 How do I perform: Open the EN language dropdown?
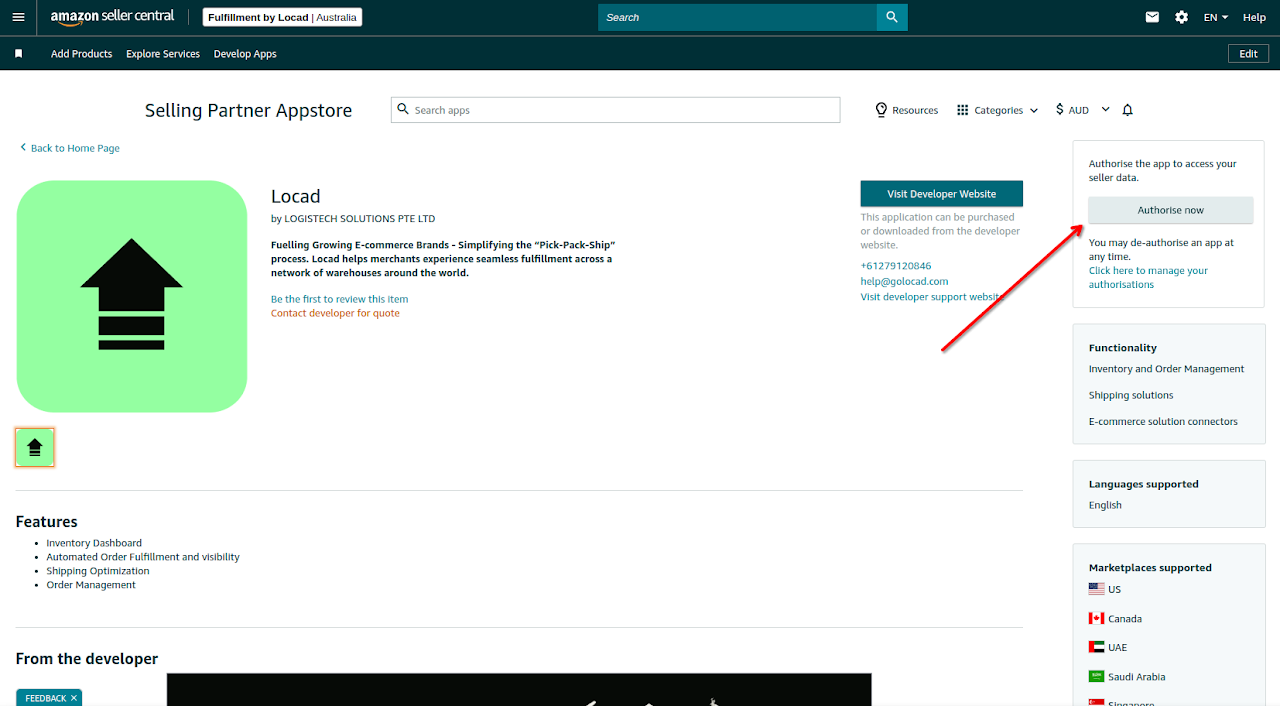(x=1216, y=17)
